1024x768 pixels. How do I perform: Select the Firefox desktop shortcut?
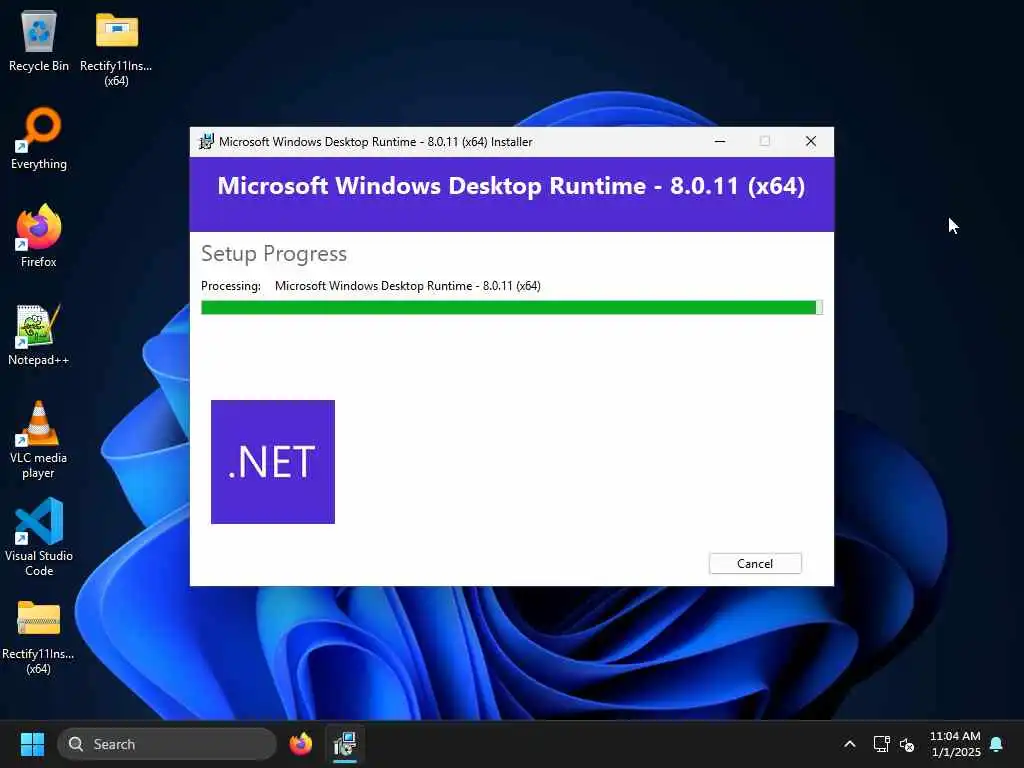pos(39,236)
